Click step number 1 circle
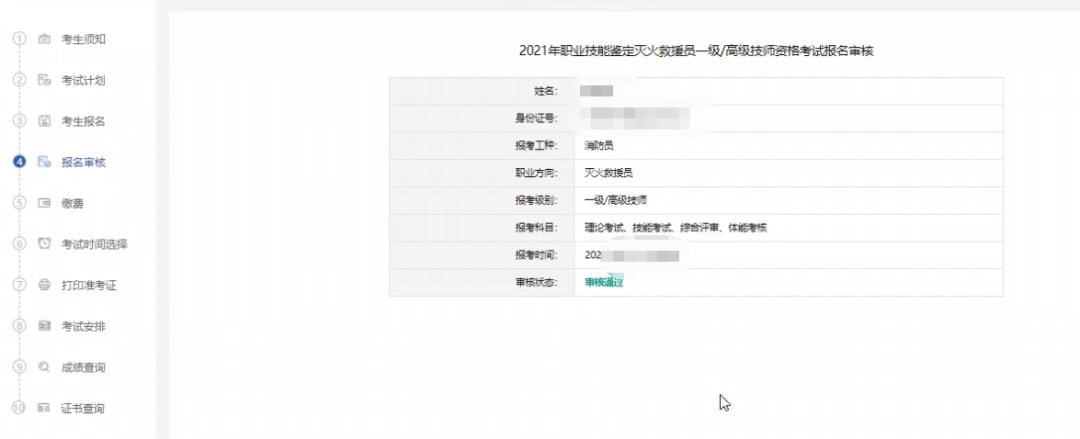 [x=19, y=39]
